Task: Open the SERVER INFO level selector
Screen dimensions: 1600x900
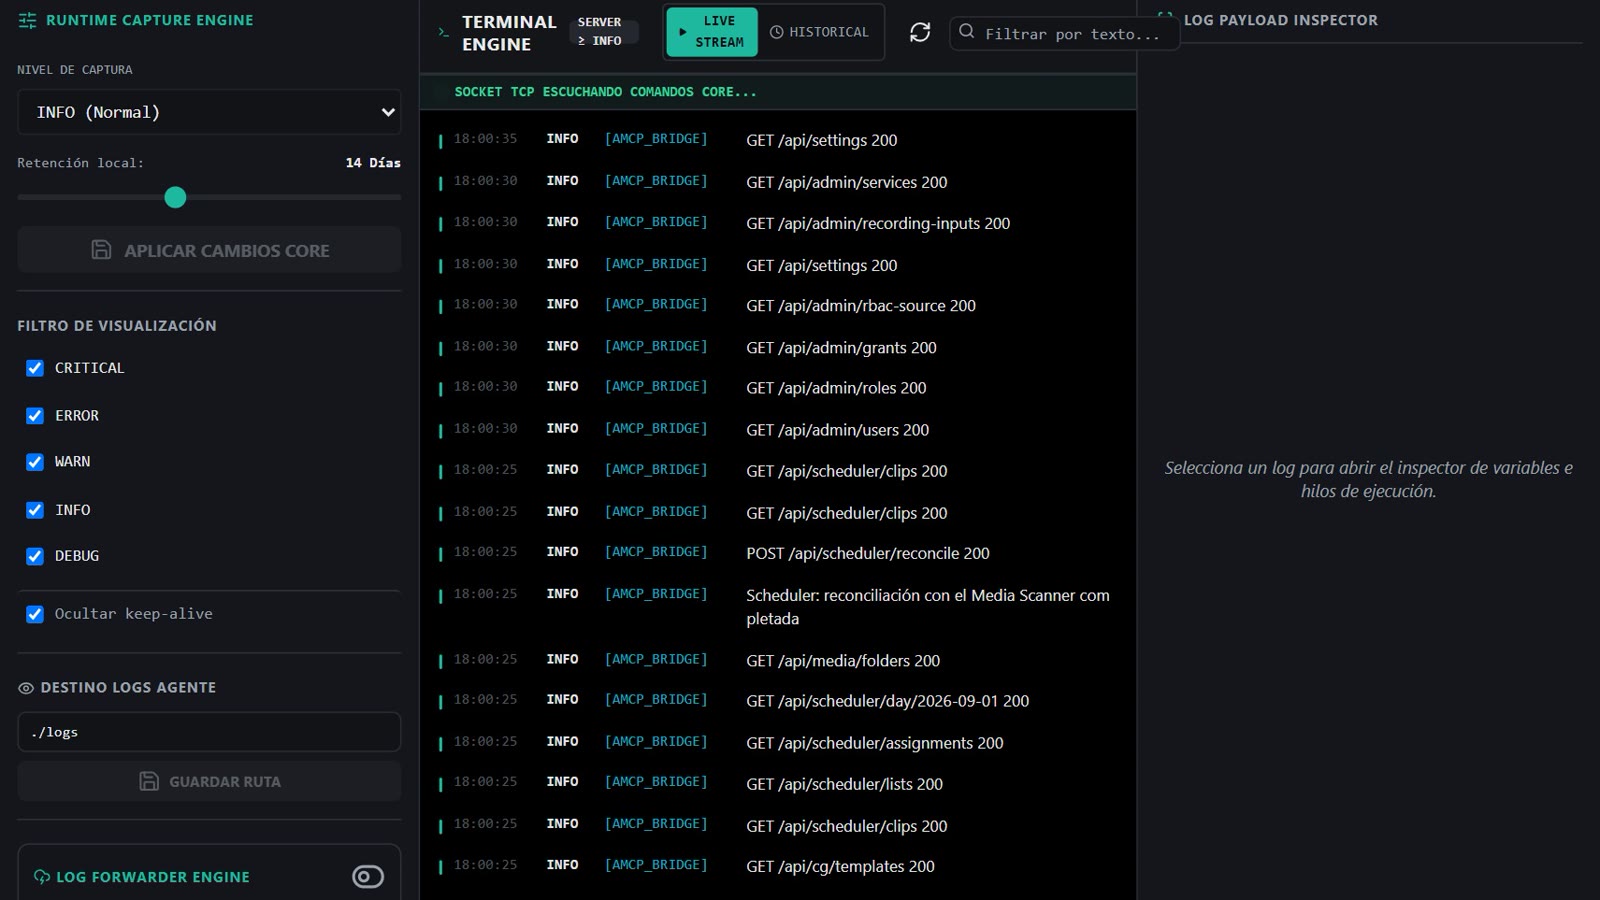Action: (604, 32)
